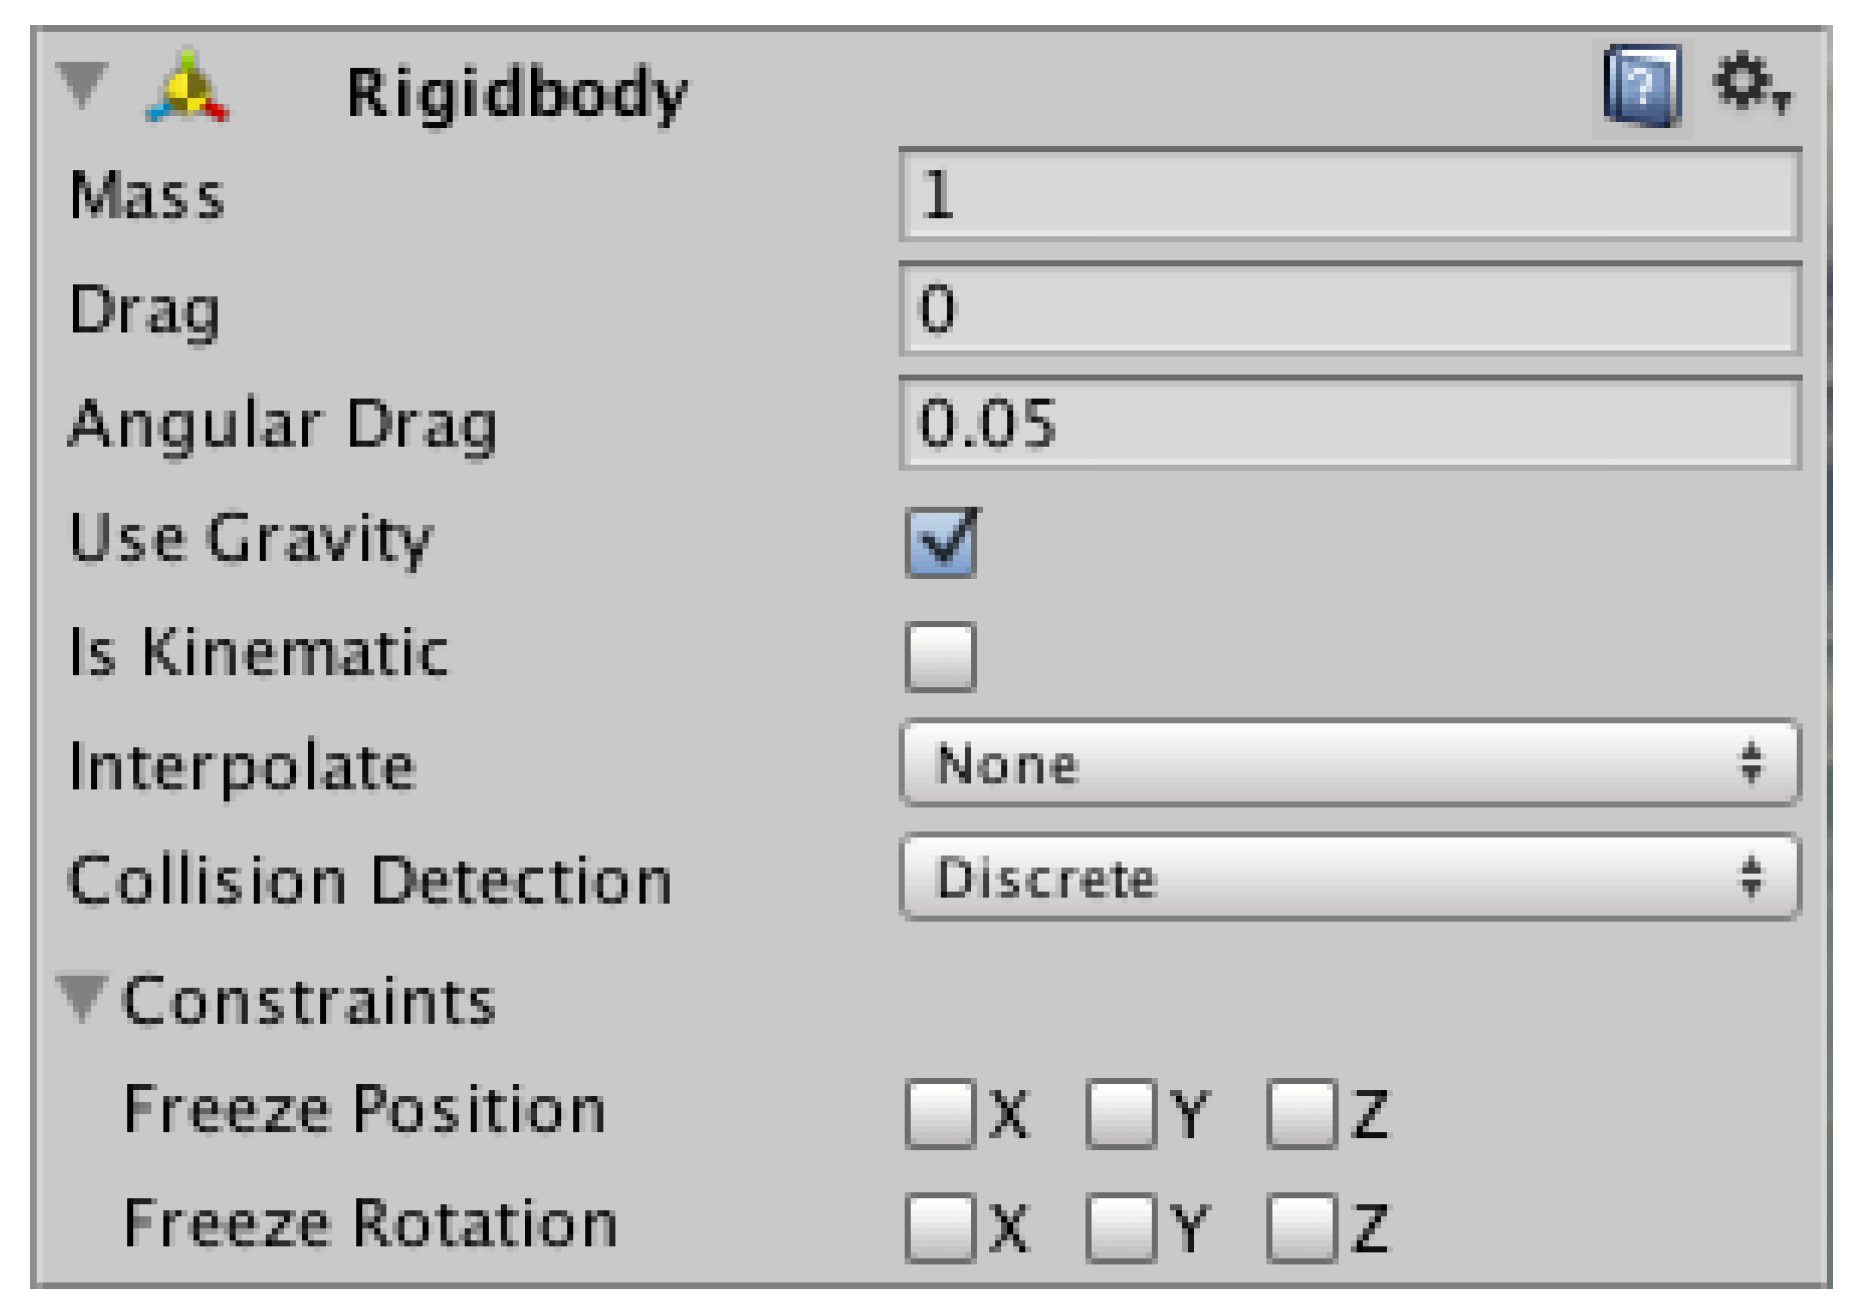Disable the Use Gravity checkbox

(940, 542)
